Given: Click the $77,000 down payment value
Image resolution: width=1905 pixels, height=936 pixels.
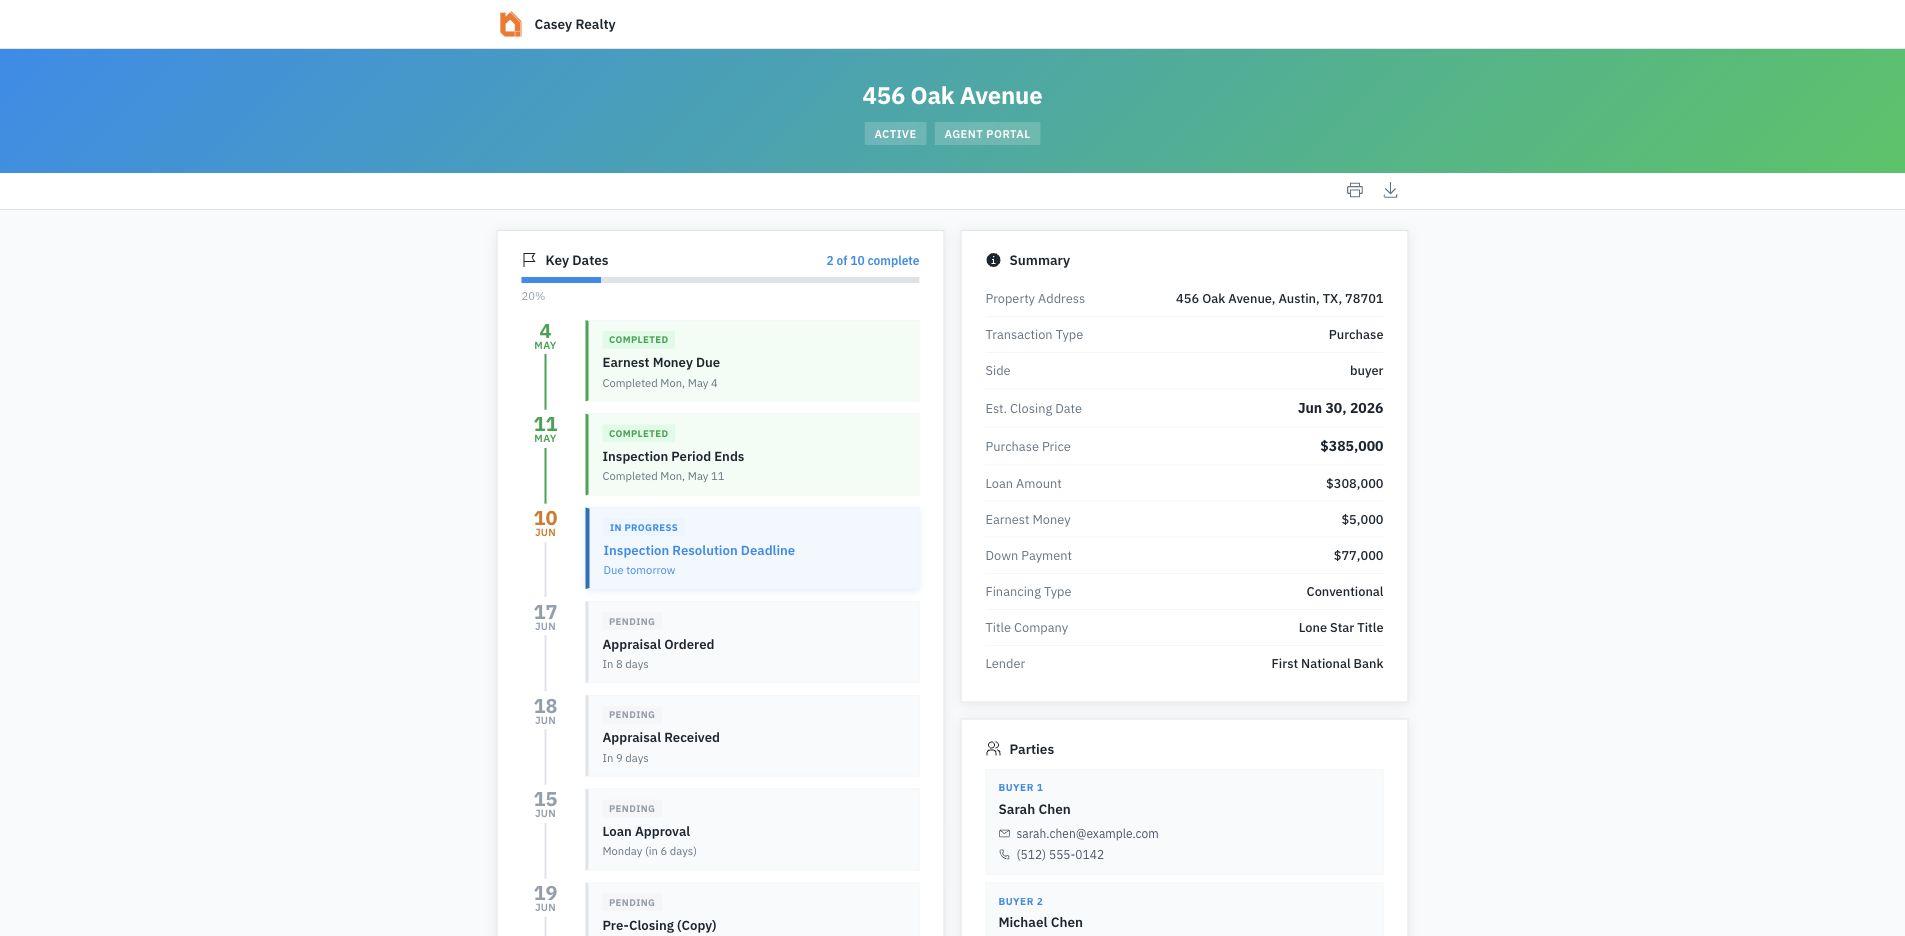Looking at the screenshot, I should point(1358,555).
